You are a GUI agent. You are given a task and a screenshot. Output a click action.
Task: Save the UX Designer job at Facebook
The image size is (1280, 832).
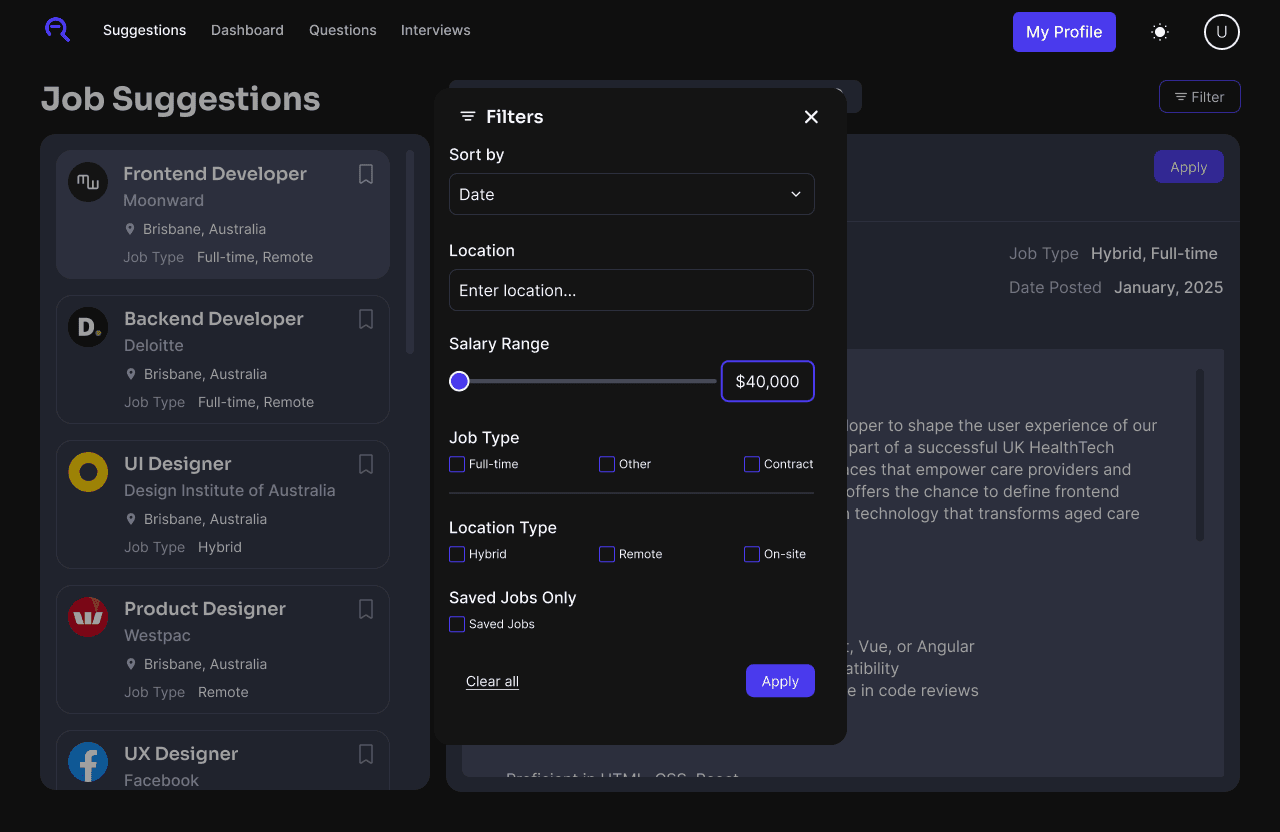(365, 754)
